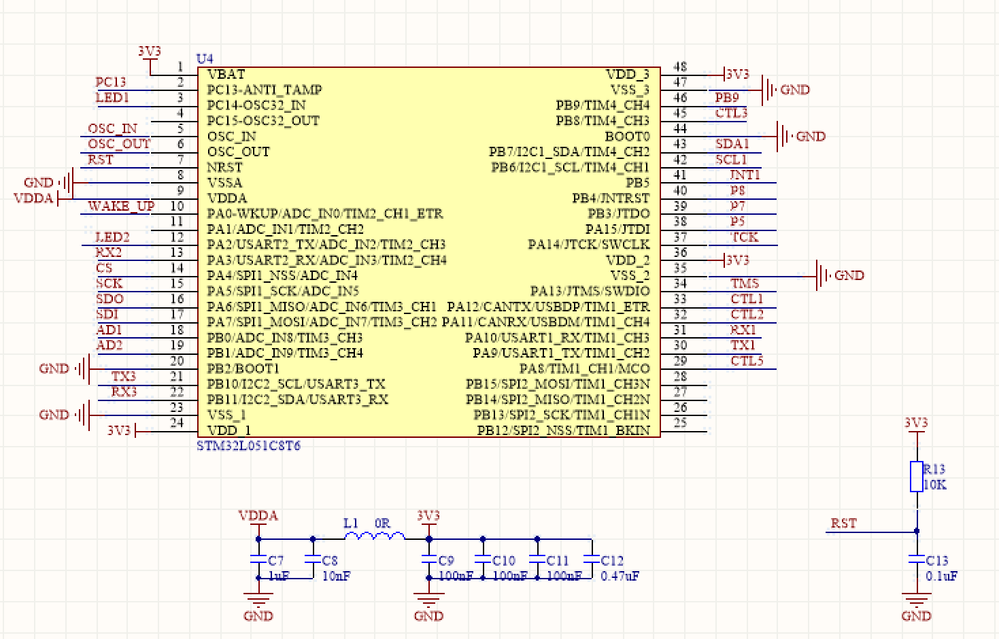Select the CTL2 net label

pyautogui.click(x=747, y=315)
